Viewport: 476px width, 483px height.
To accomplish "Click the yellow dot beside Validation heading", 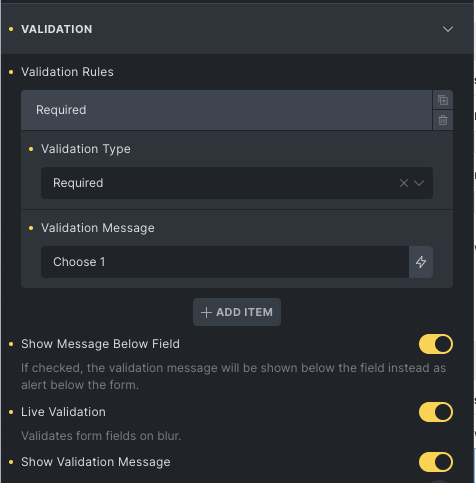I will (11, 29).
